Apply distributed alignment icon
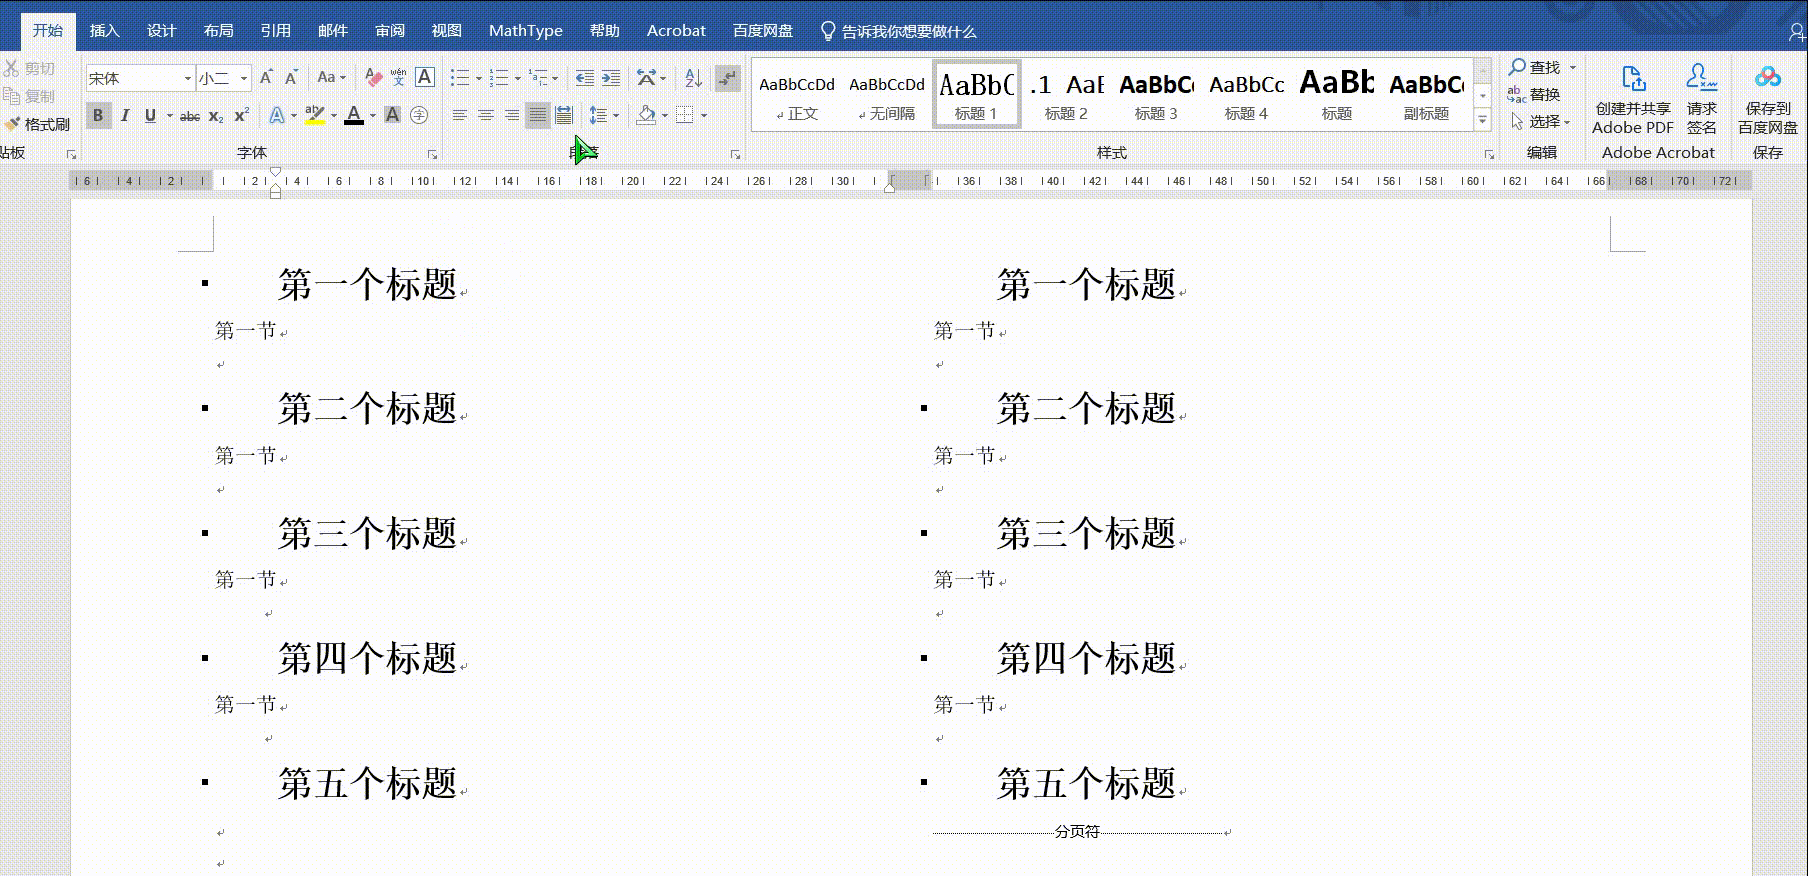 click(x=564, y=115)
